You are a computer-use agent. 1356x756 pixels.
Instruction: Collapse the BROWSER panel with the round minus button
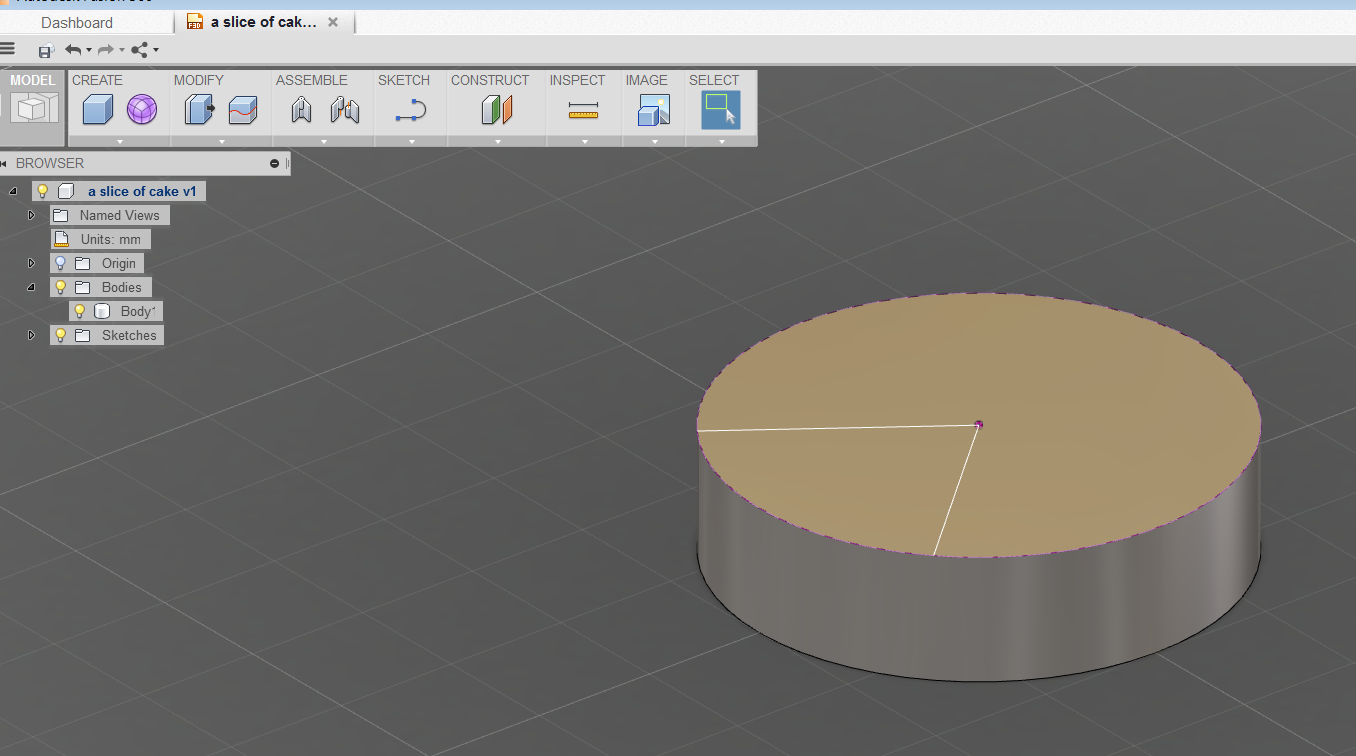pyautogui.click(x=274, y=163)
